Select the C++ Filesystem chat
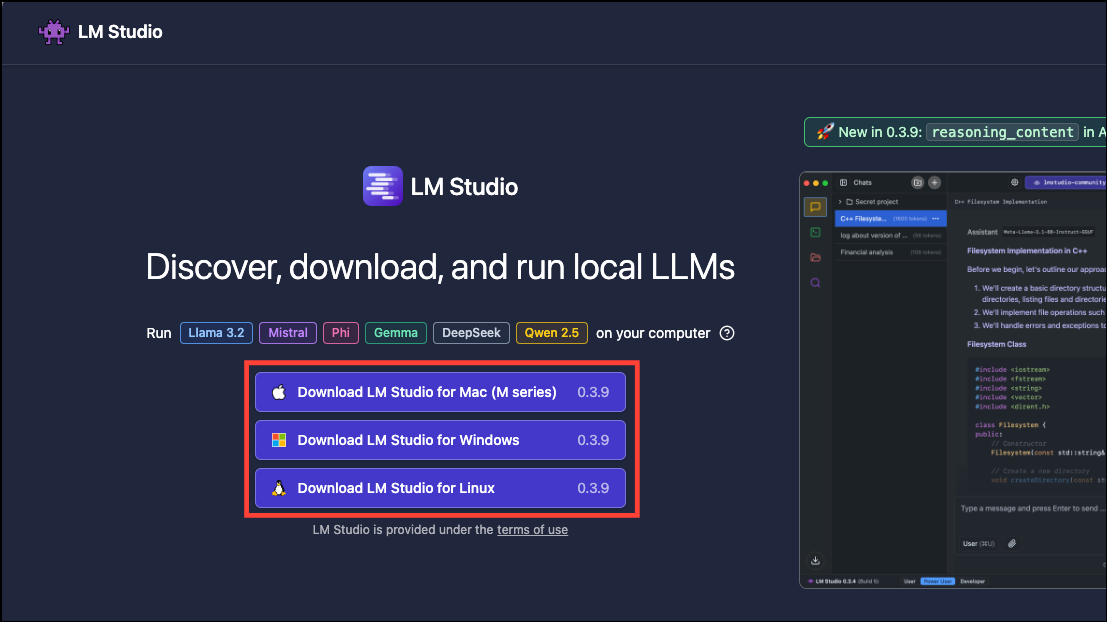 tap(891, 219)
